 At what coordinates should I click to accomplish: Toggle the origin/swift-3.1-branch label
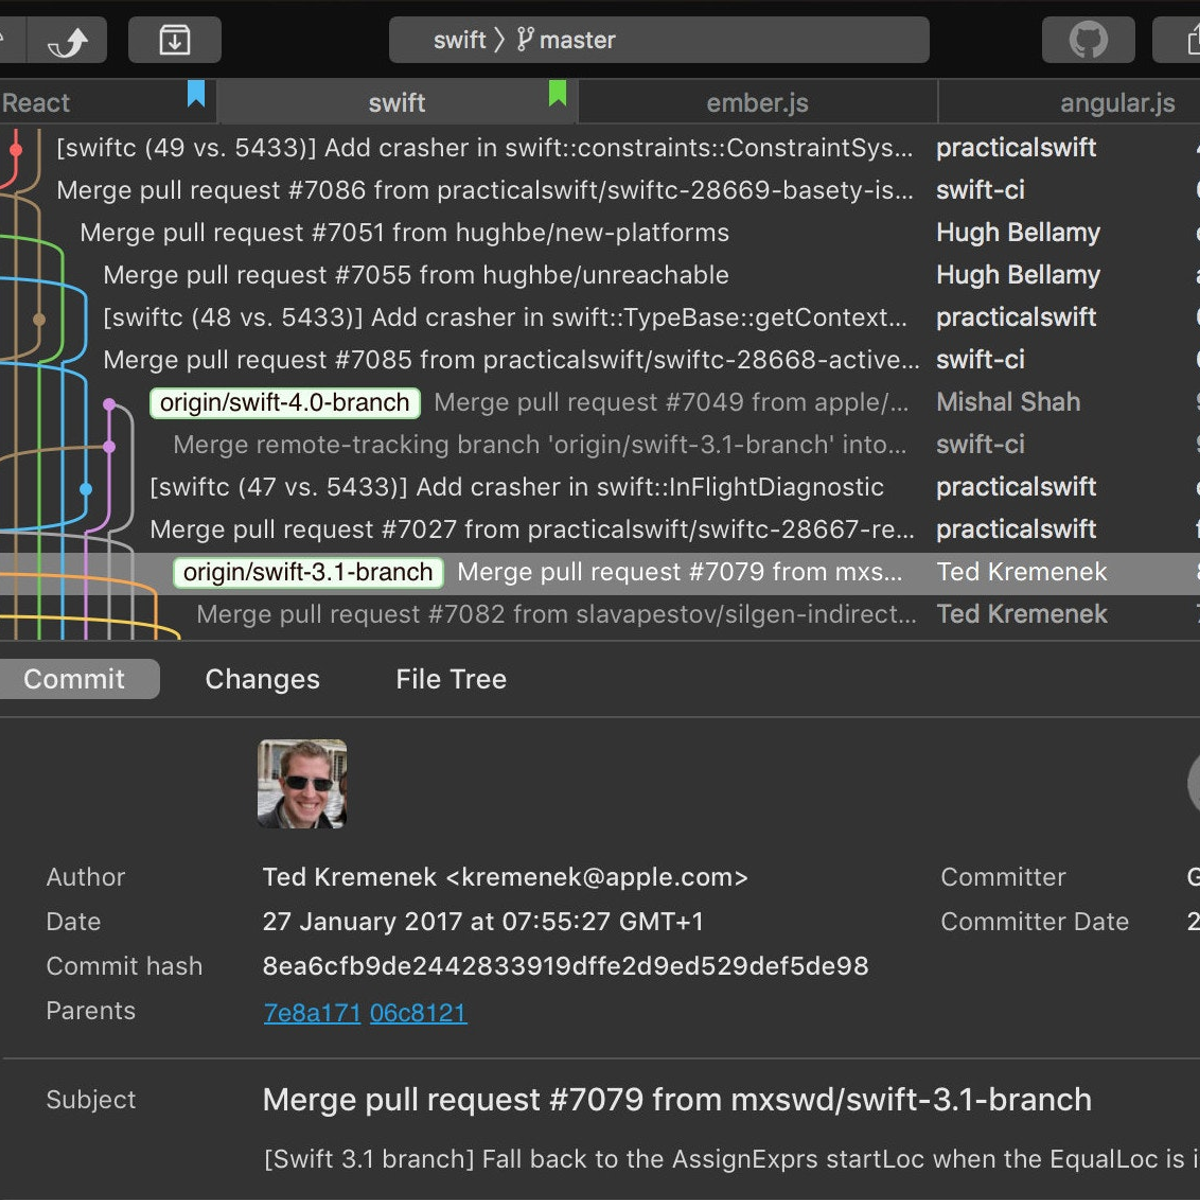[x=307, y=572]
